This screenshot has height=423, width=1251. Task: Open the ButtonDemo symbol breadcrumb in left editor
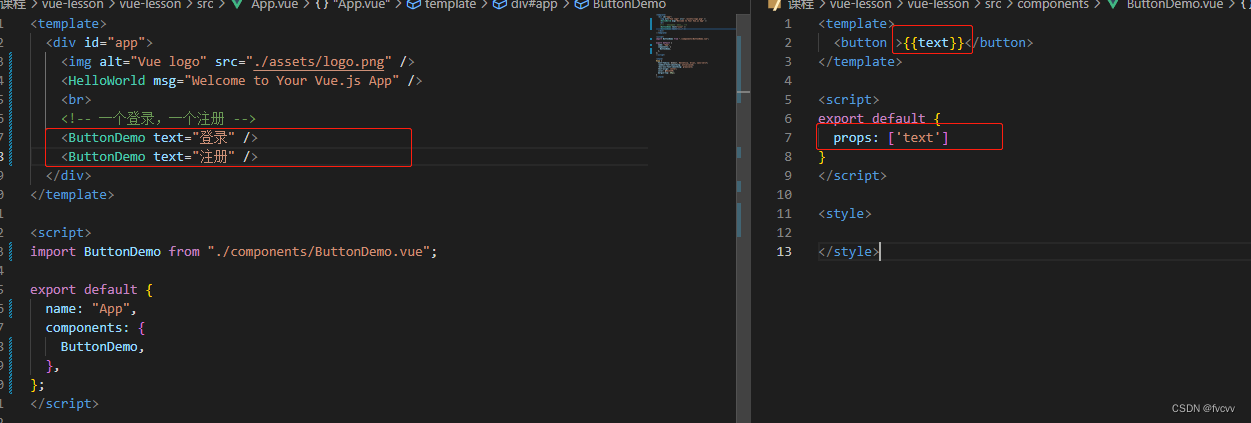click(629, 4)
